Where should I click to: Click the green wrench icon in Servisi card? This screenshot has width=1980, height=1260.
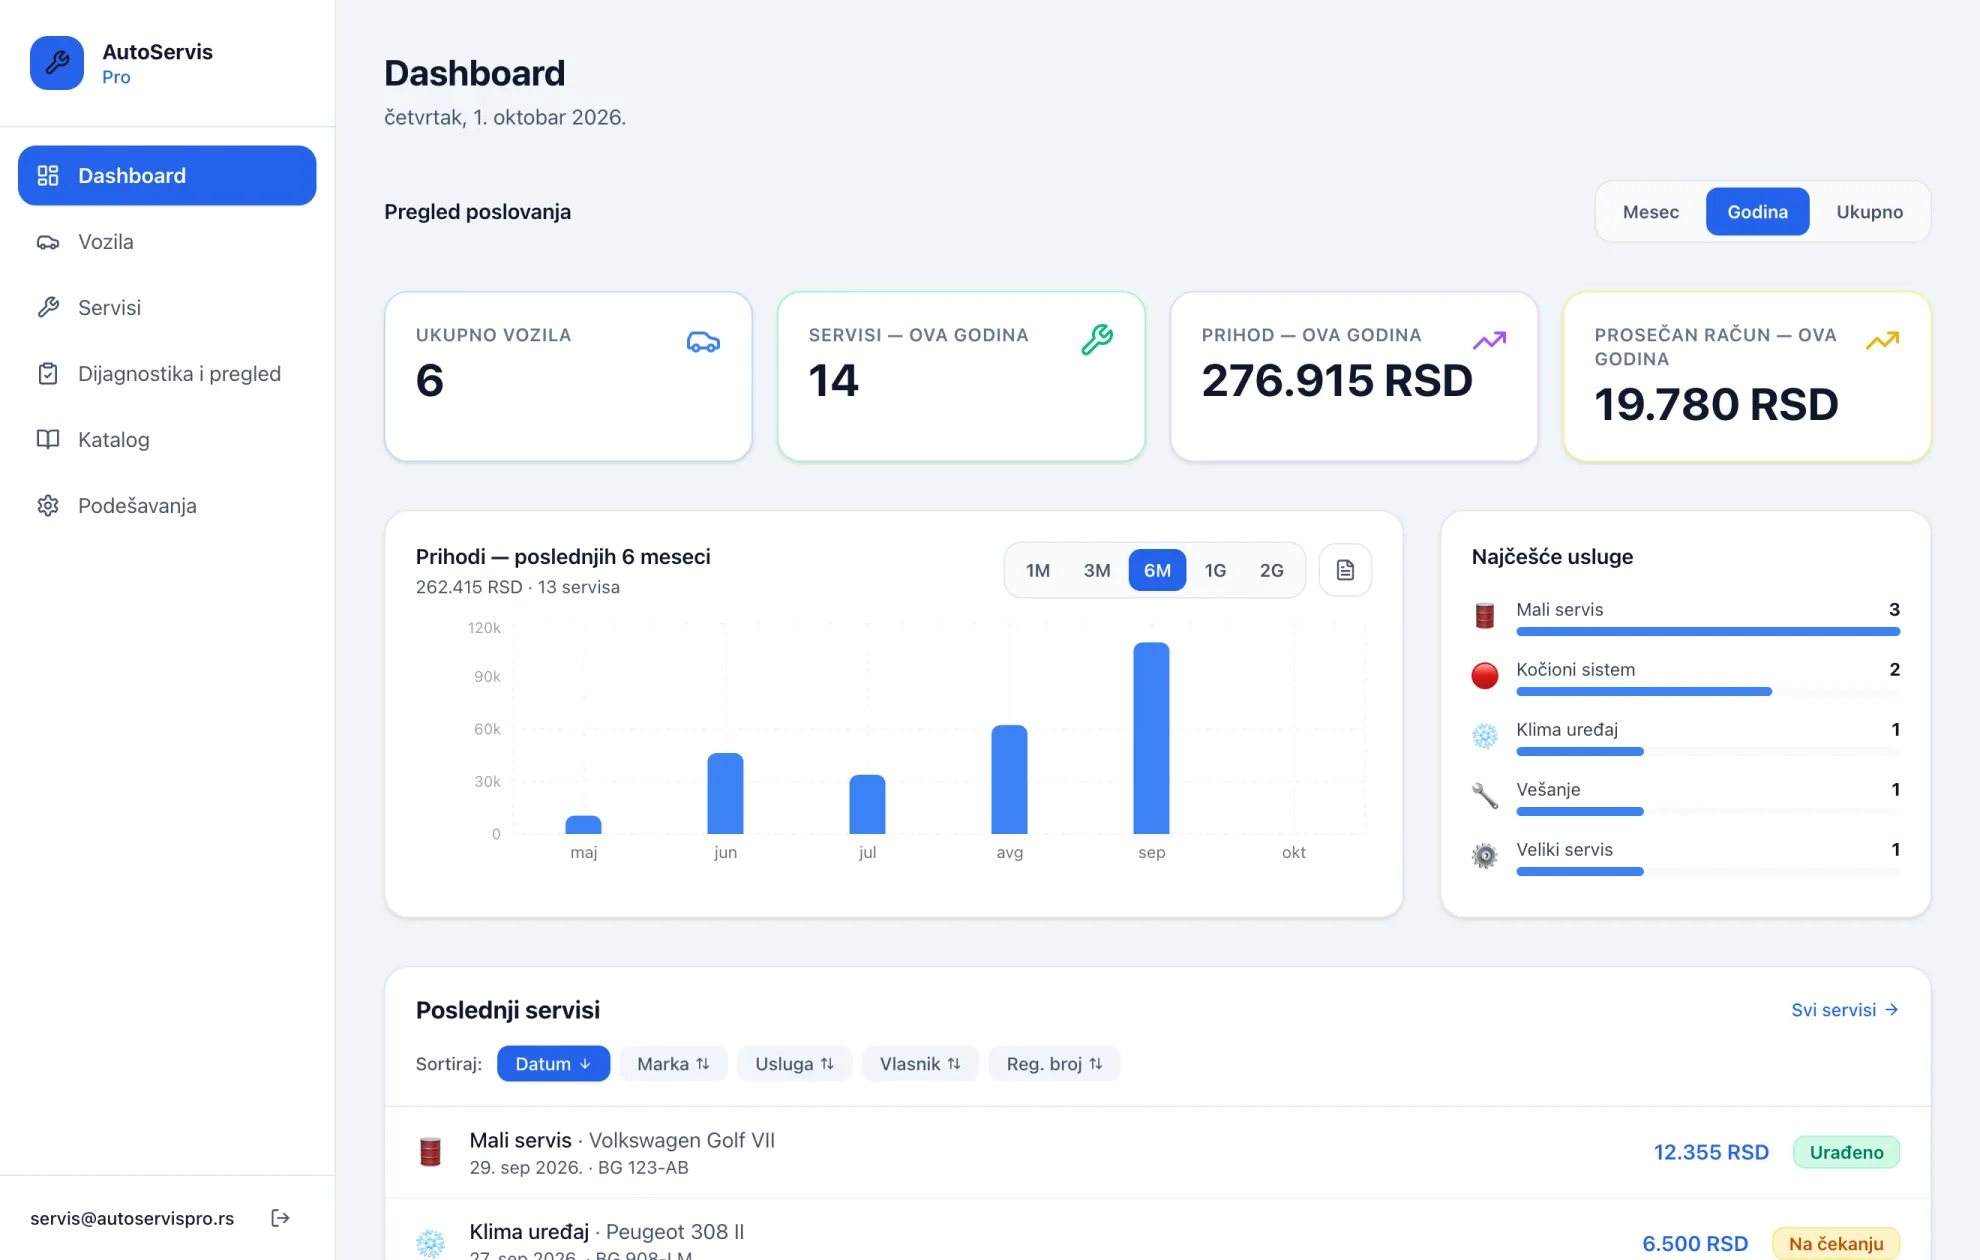pos(1097,340)
